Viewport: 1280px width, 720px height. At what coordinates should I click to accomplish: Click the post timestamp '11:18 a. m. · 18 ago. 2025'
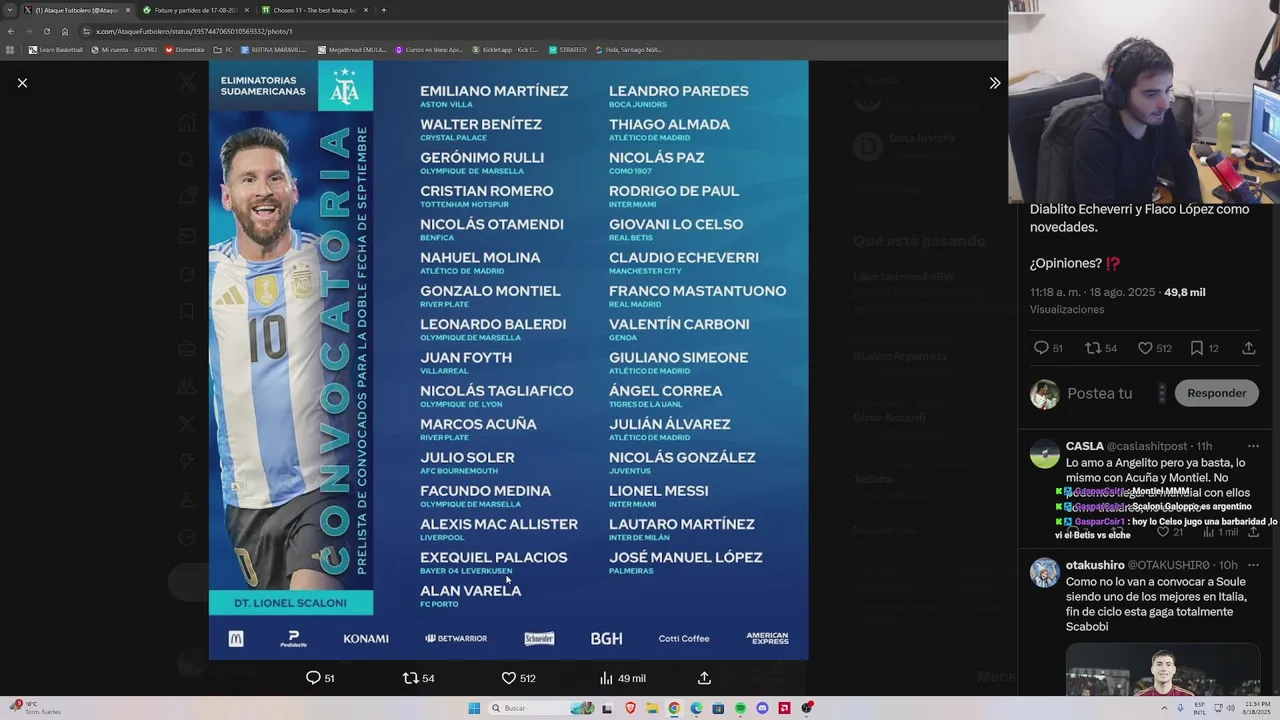pyautogui.click(x=1092, y=292)
